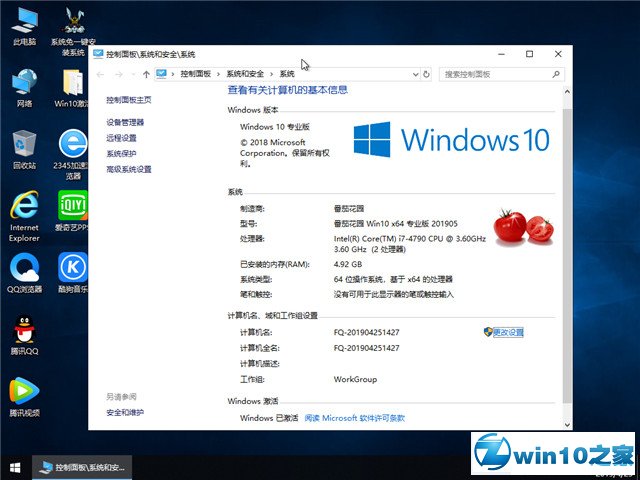
Task: Open the 此电脑 desktop icon
Action: pyautogui.click(x=24, y=25)
